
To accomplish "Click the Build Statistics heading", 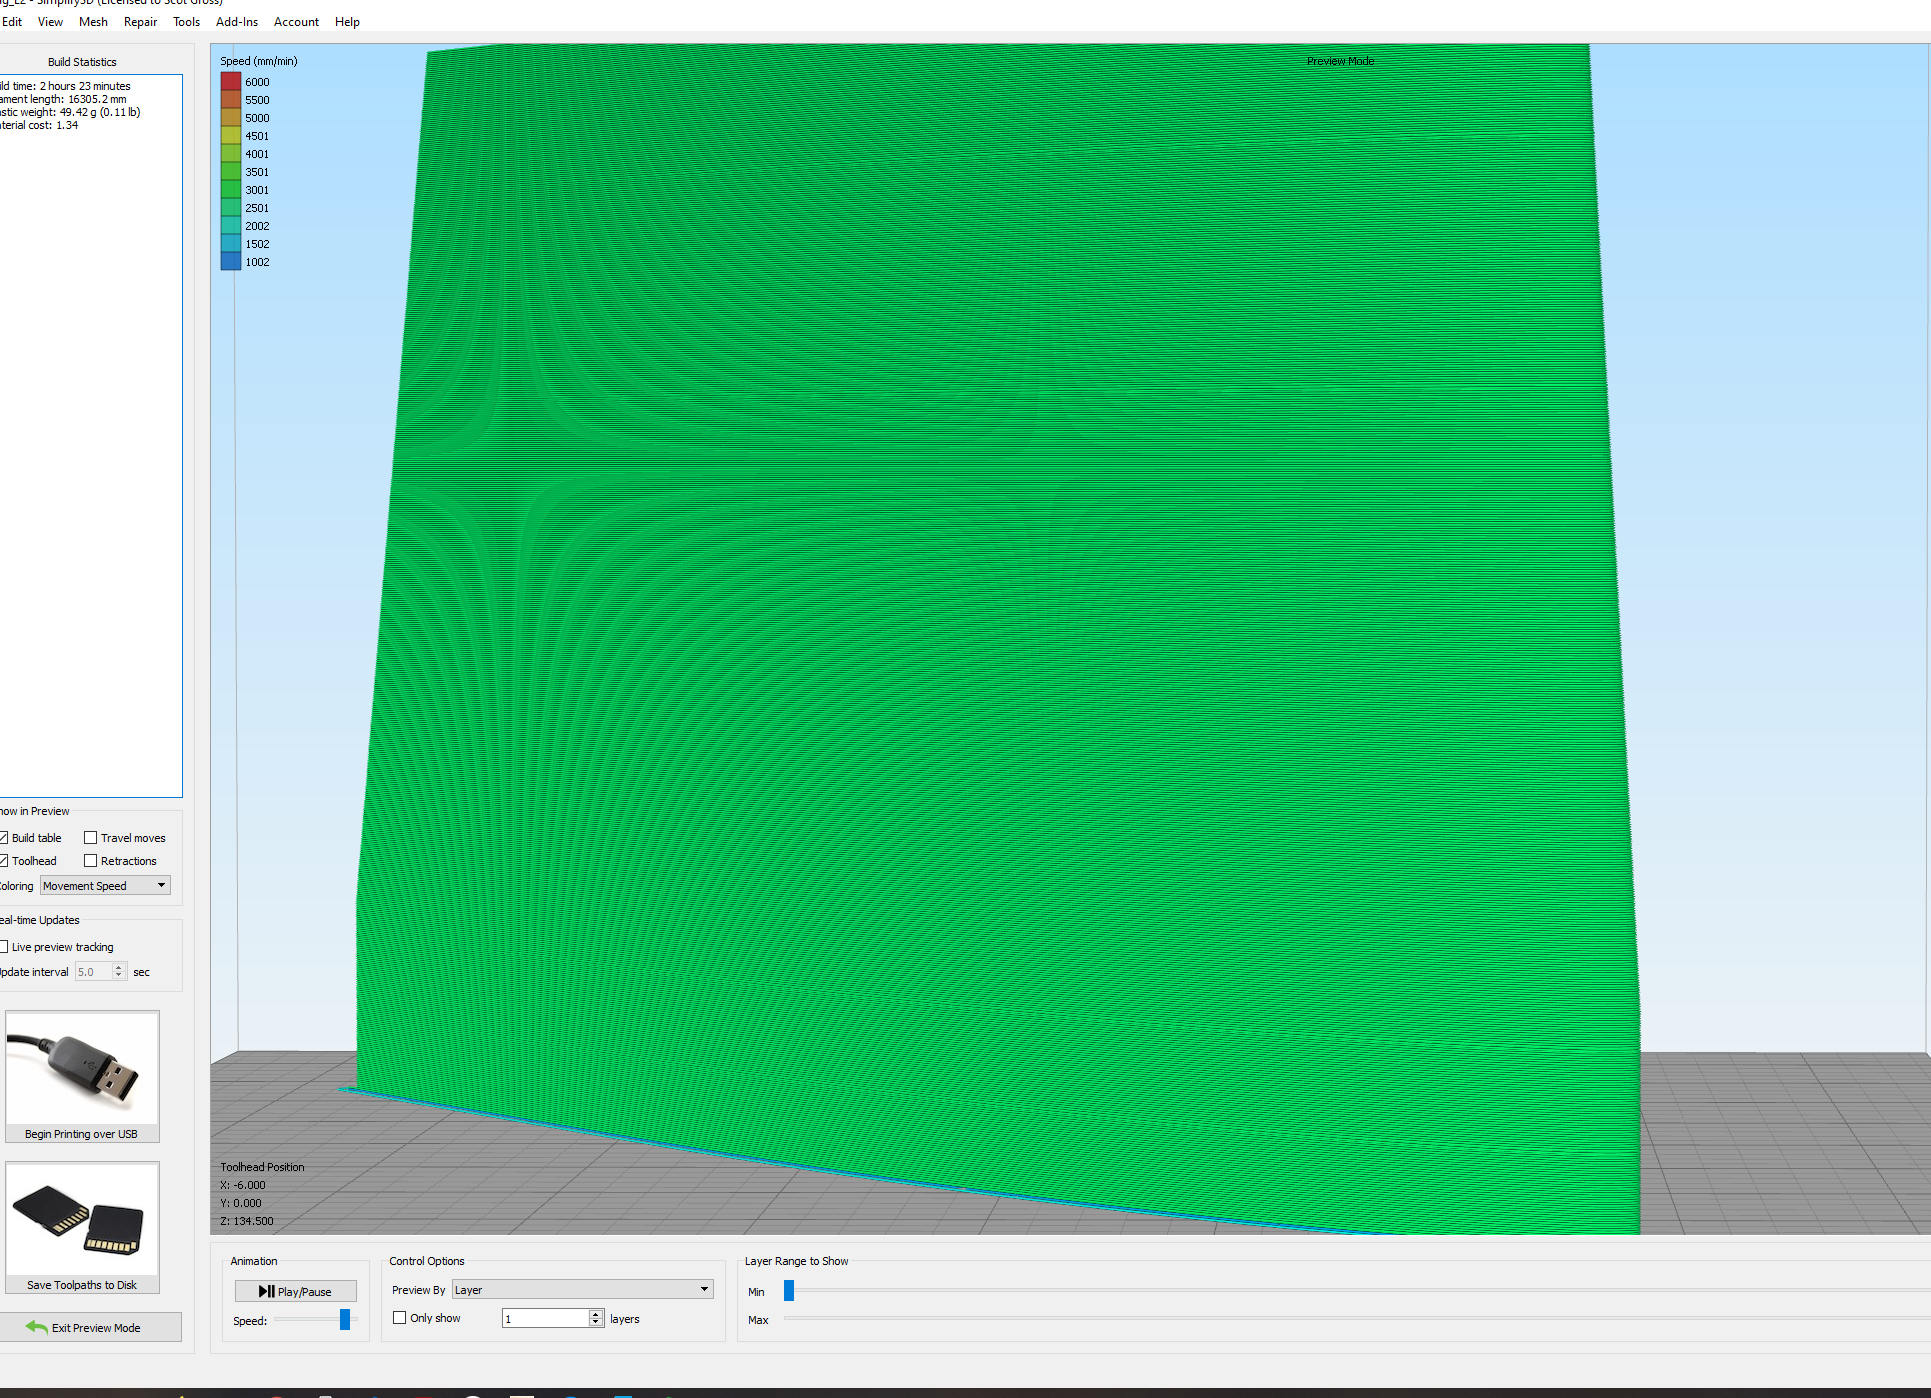I will (x=82, y=62).
